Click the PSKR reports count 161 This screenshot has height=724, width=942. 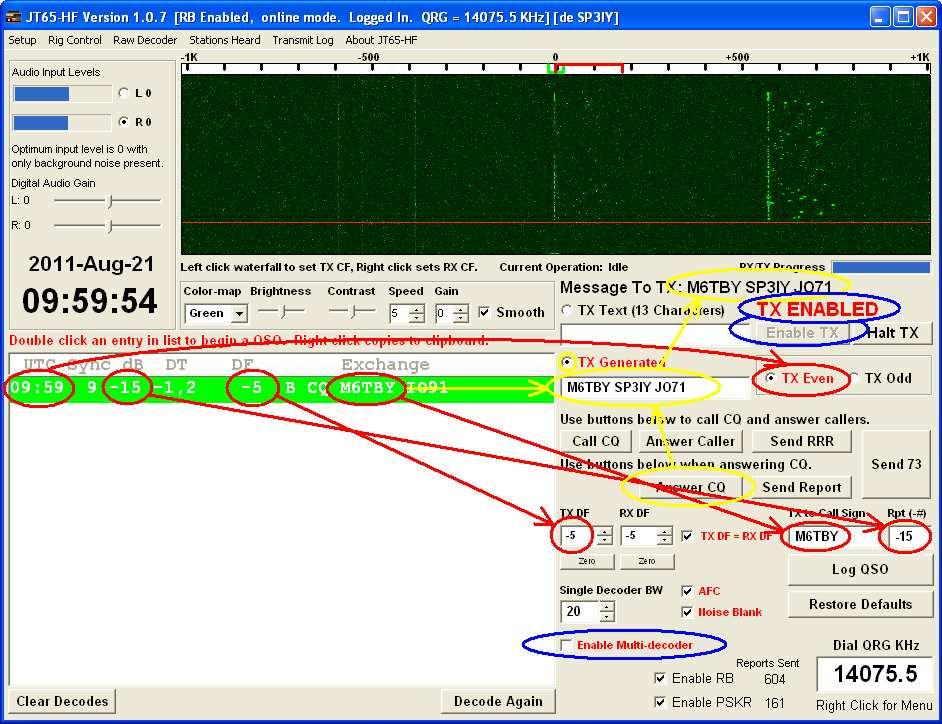point(774,703)
